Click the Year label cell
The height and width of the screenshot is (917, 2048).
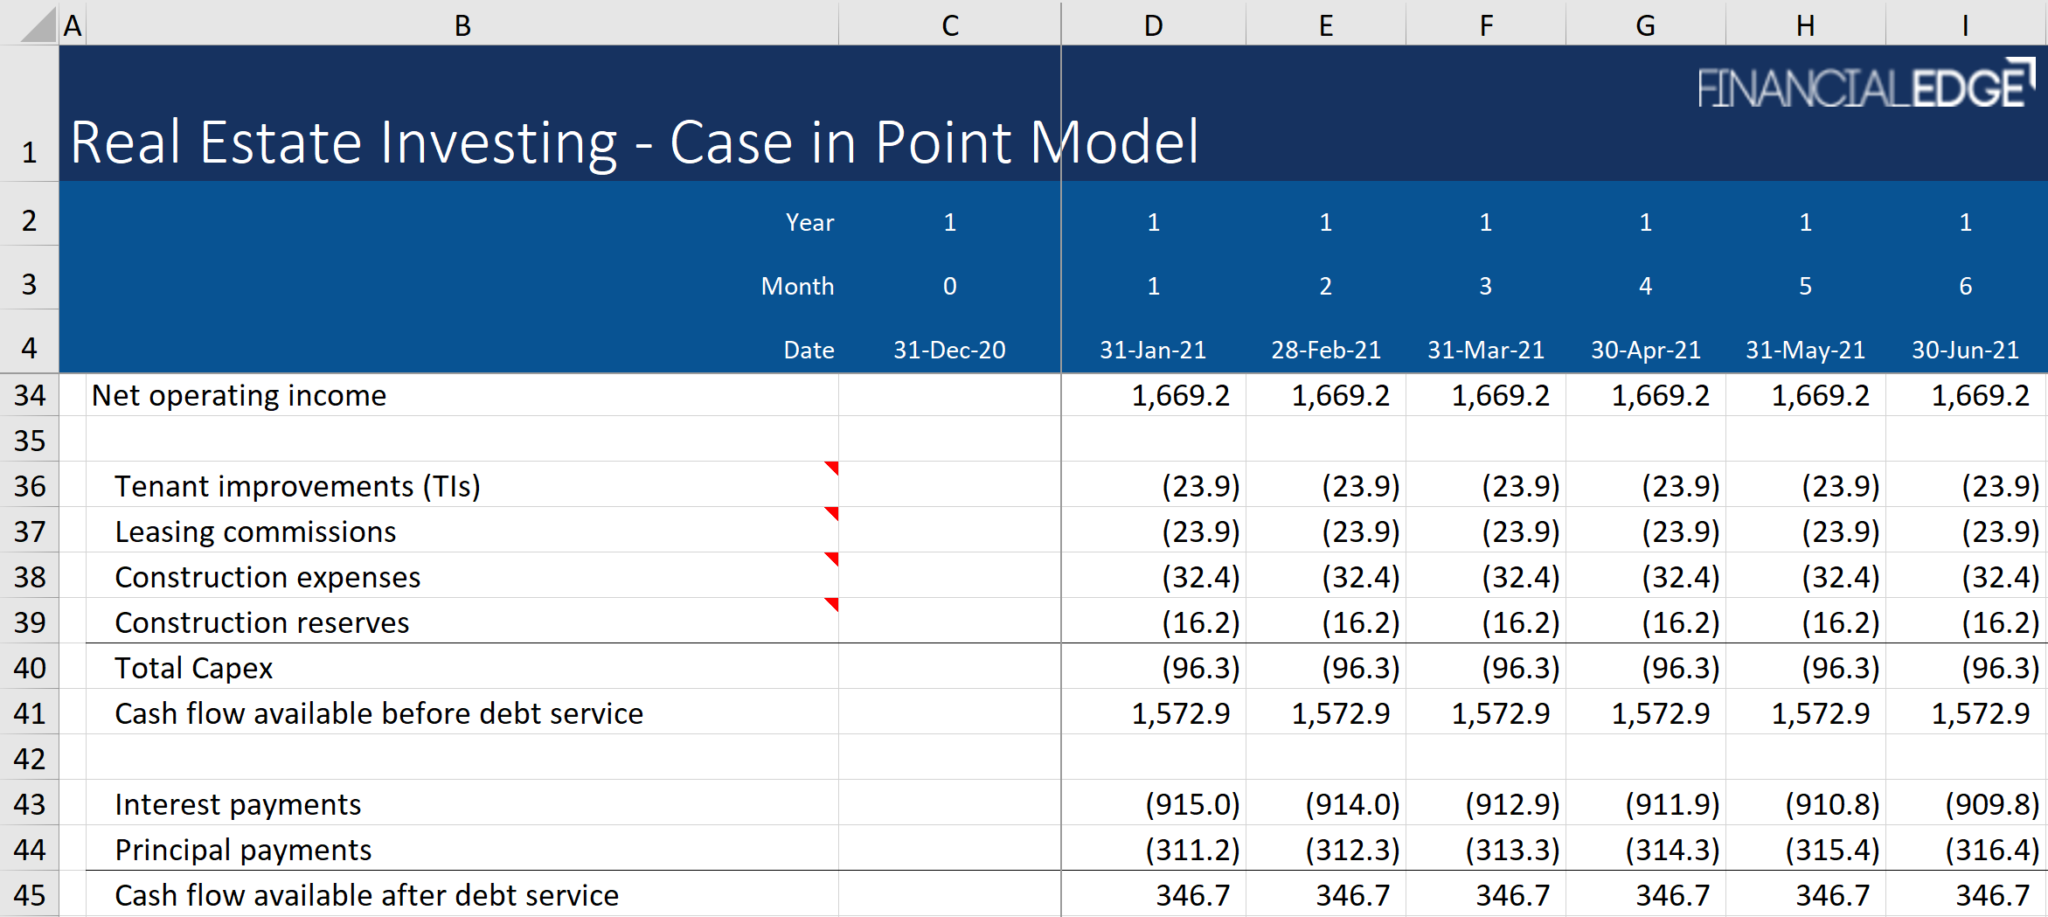808,222
